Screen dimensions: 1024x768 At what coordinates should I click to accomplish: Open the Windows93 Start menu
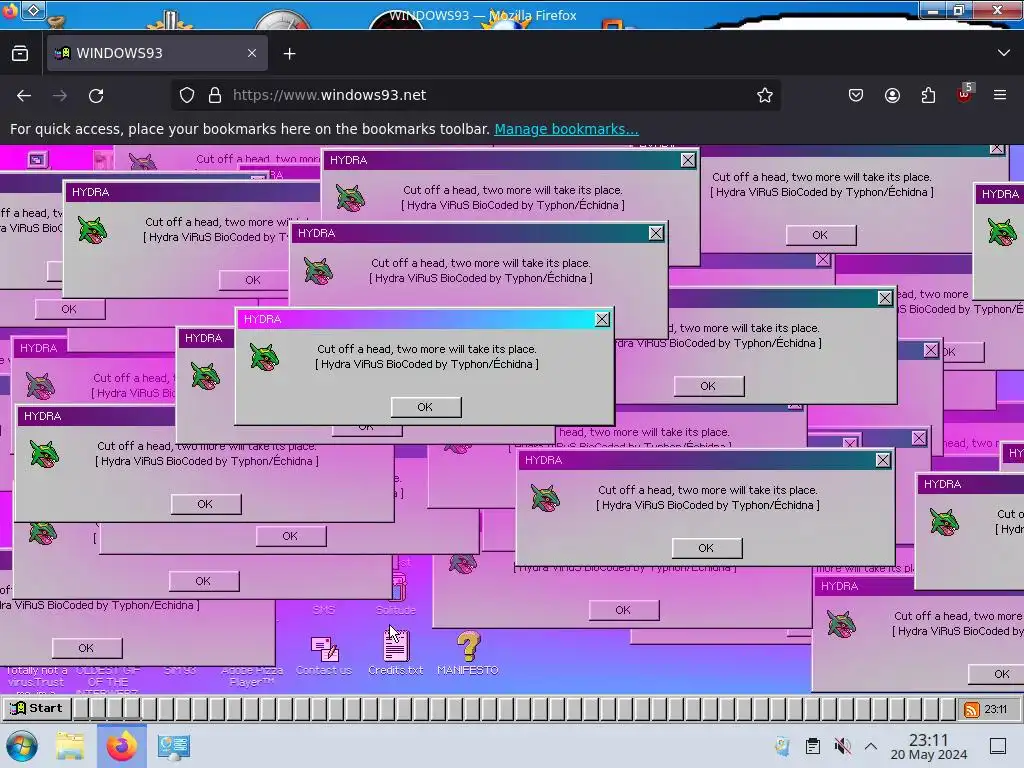(x=37, y=708)
